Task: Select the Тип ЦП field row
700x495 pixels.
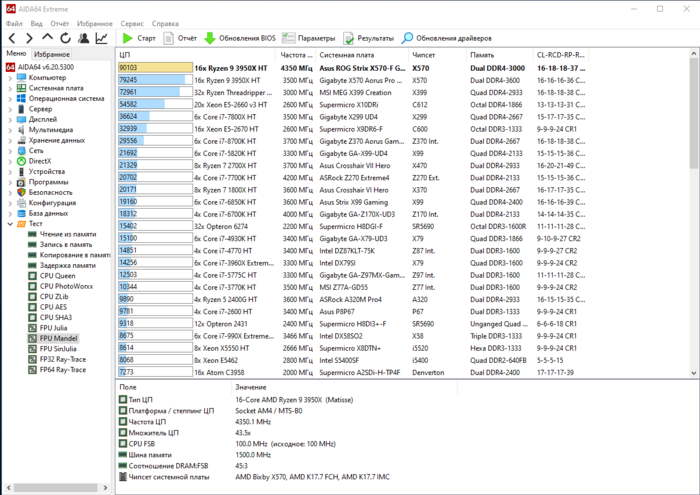Action: [x=286, y=399]
